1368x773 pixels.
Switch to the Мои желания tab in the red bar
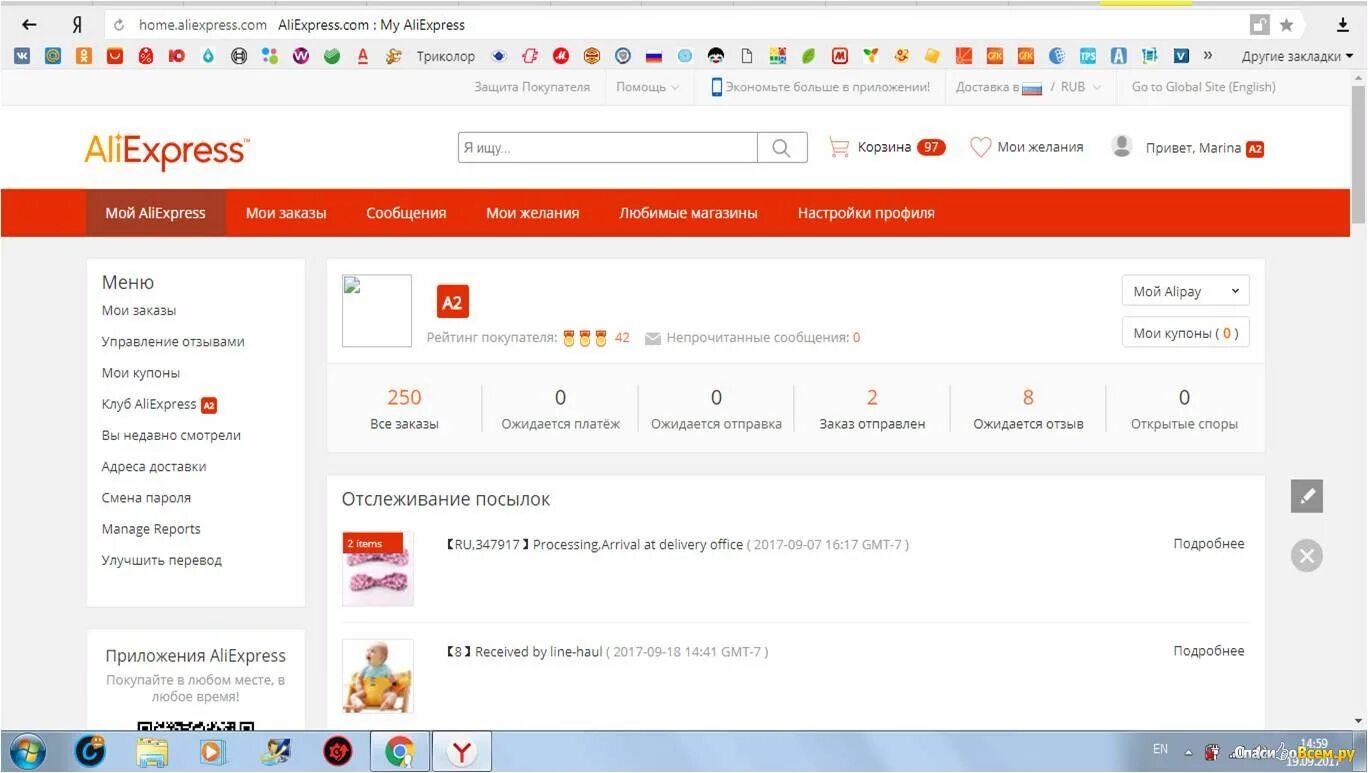(x=532, y=213)
